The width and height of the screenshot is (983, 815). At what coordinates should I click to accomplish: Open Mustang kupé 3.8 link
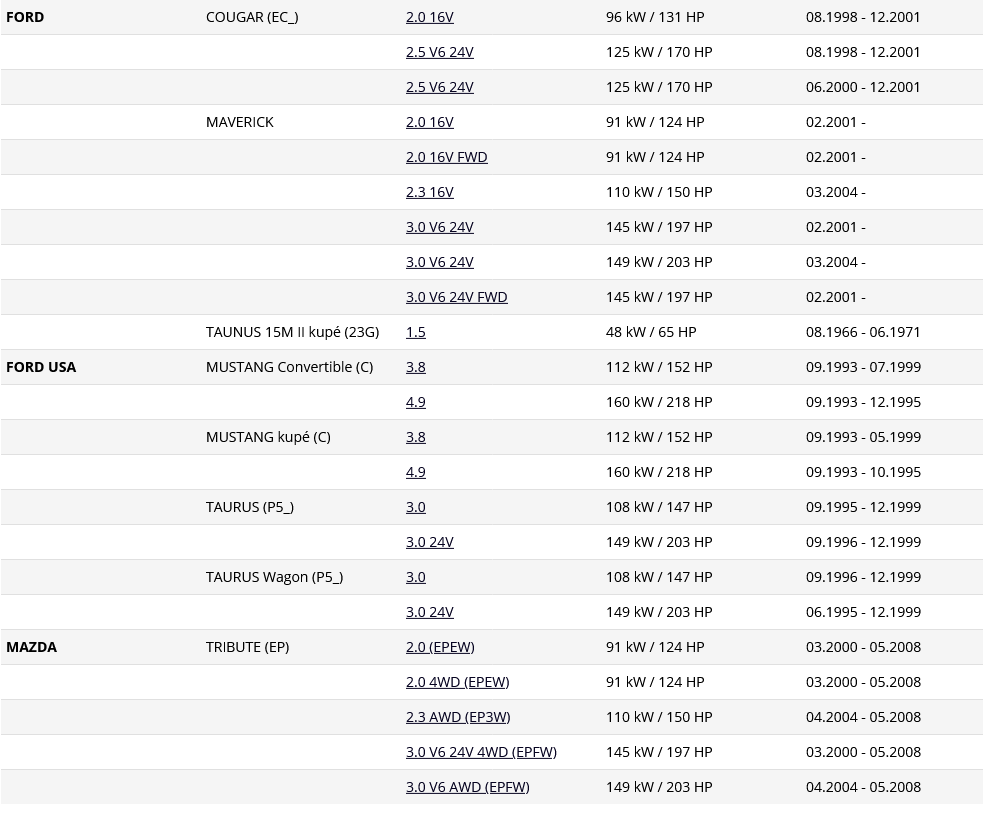pyautogui.click(x=416, y=438)
